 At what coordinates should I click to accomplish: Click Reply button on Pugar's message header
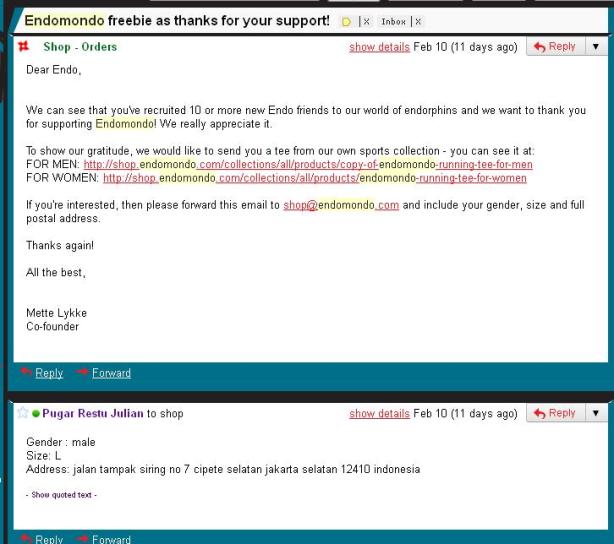click(556, 413)
